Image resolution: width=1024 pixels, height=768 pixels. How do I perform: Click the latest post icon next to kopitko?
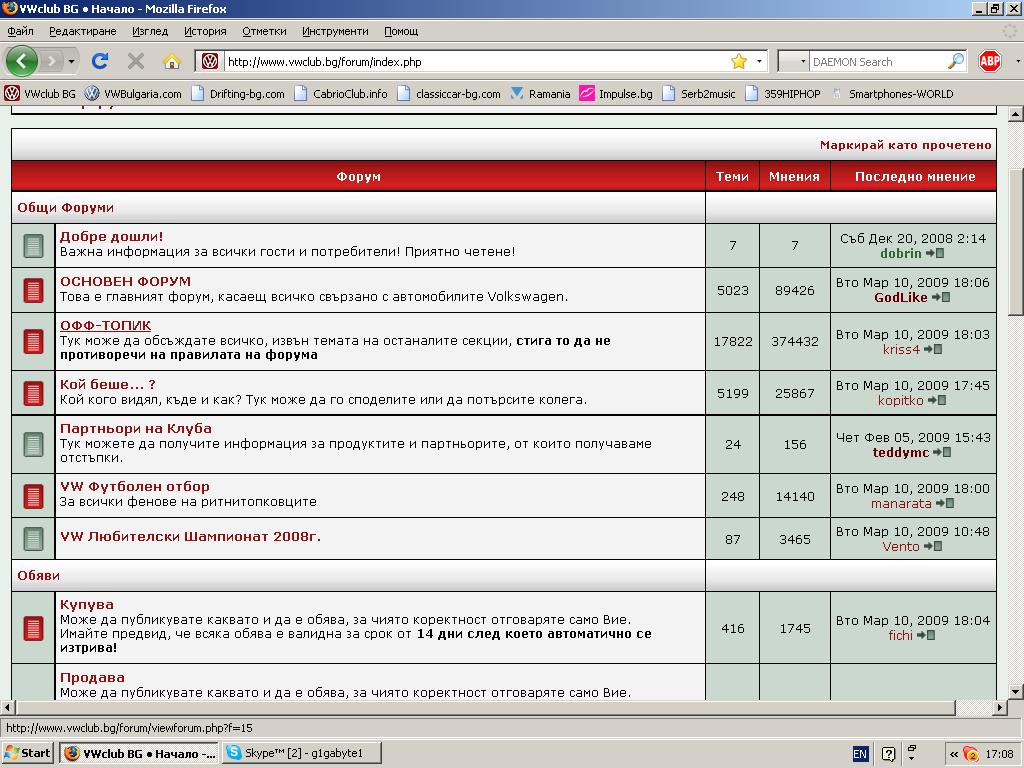[937, 400]
